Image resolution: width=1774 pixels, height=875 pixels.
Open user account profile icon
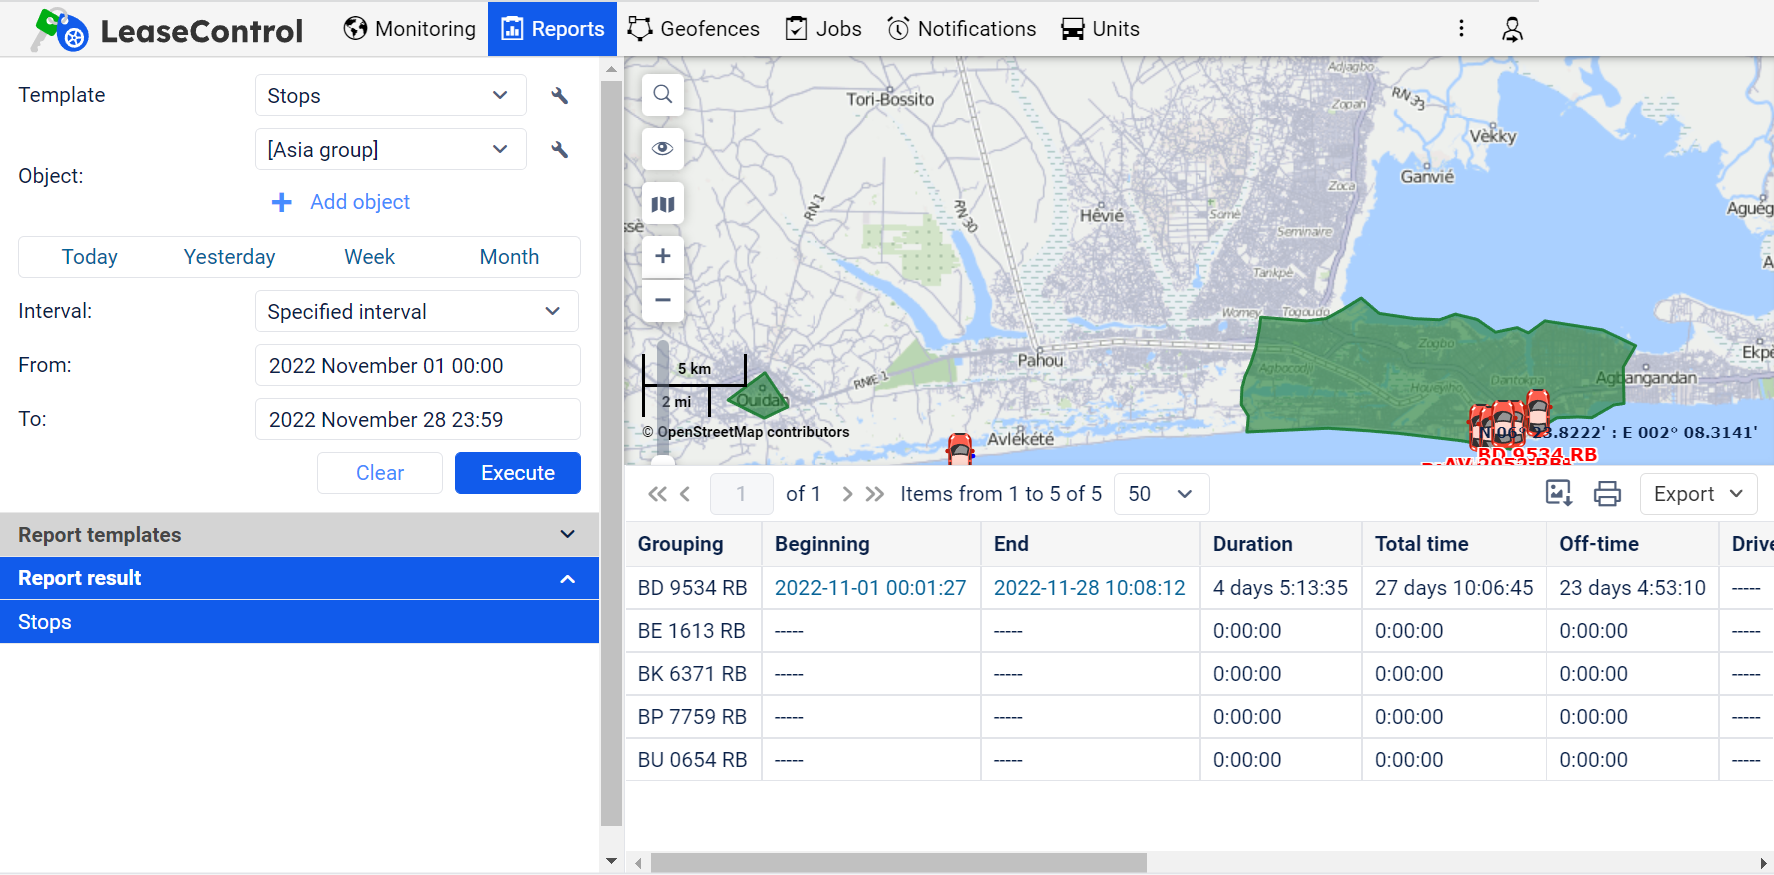pos(1512,29)
